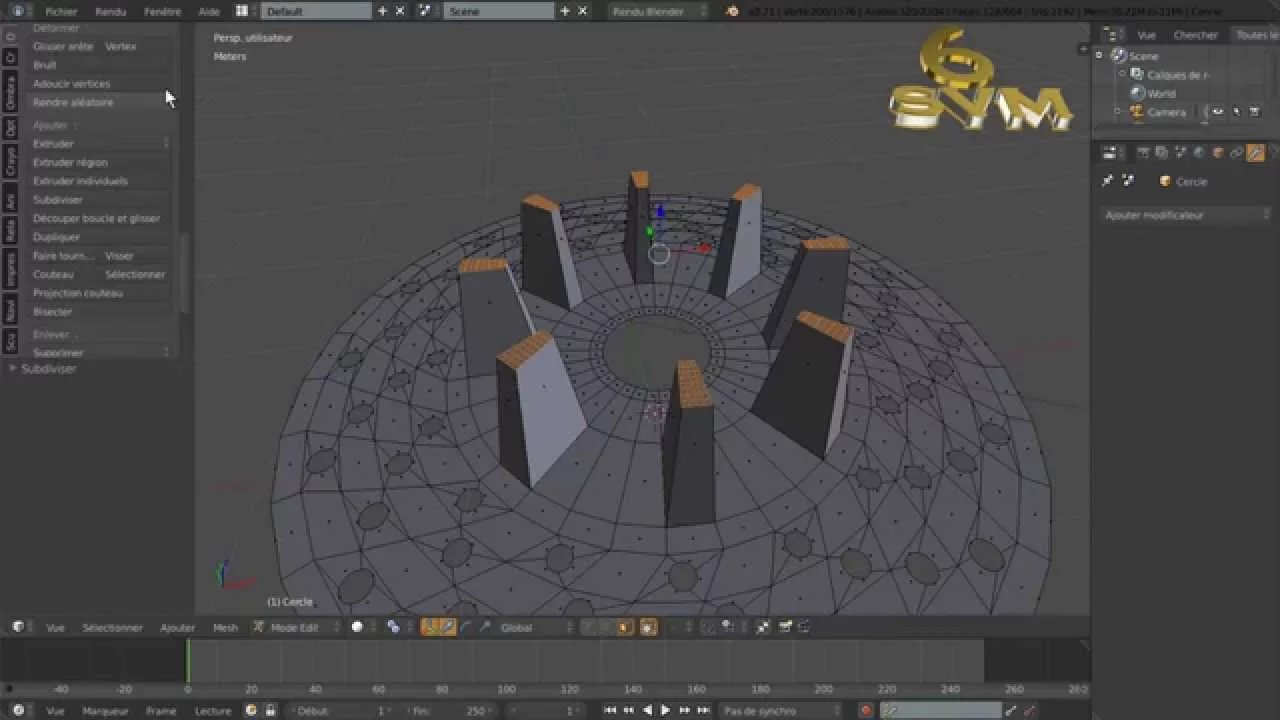Open the Object properties cube tab icon
This screenshot has height=720, width=1280.
(x=1218, y=153)
